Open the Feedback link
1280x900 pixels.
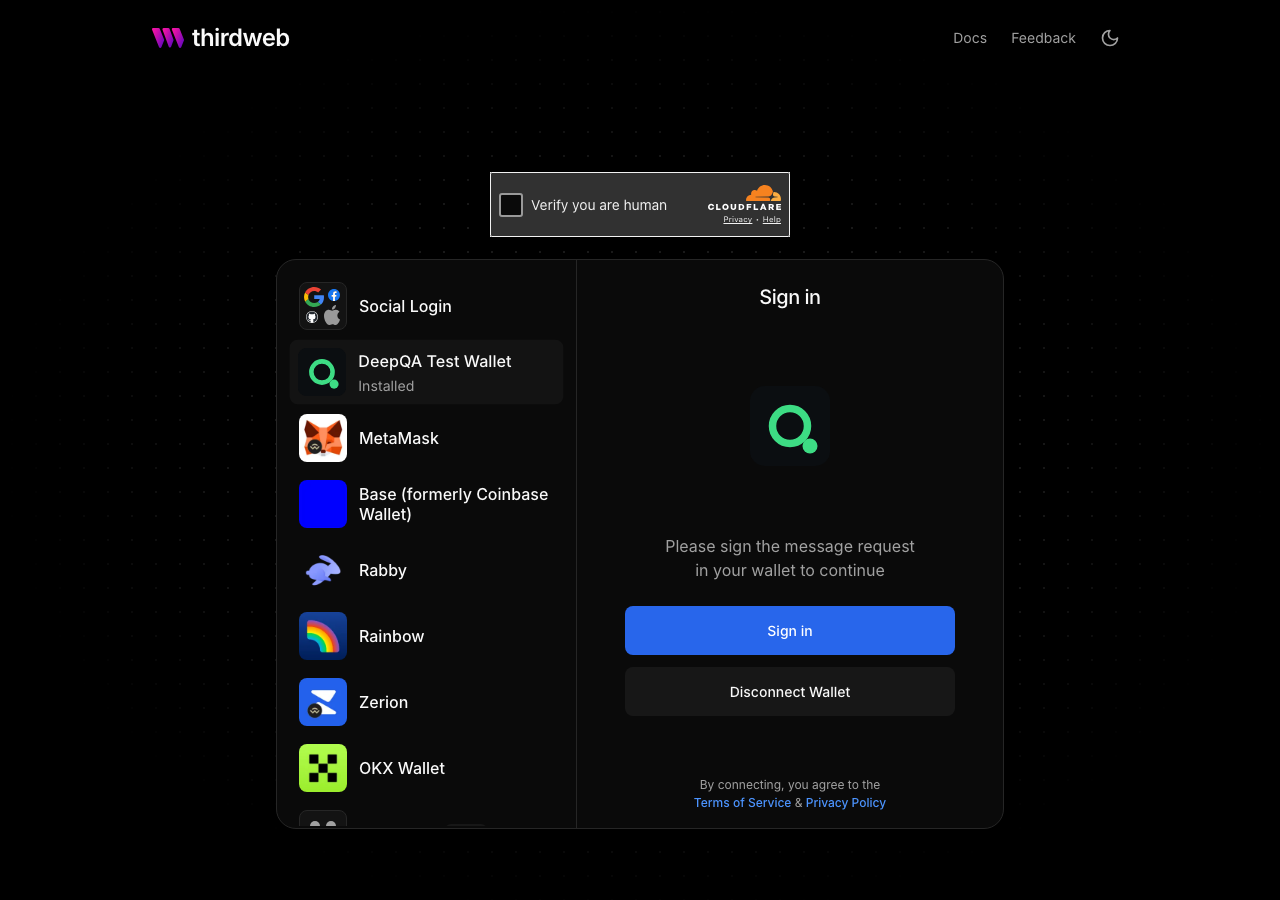tap(1043, 38)
